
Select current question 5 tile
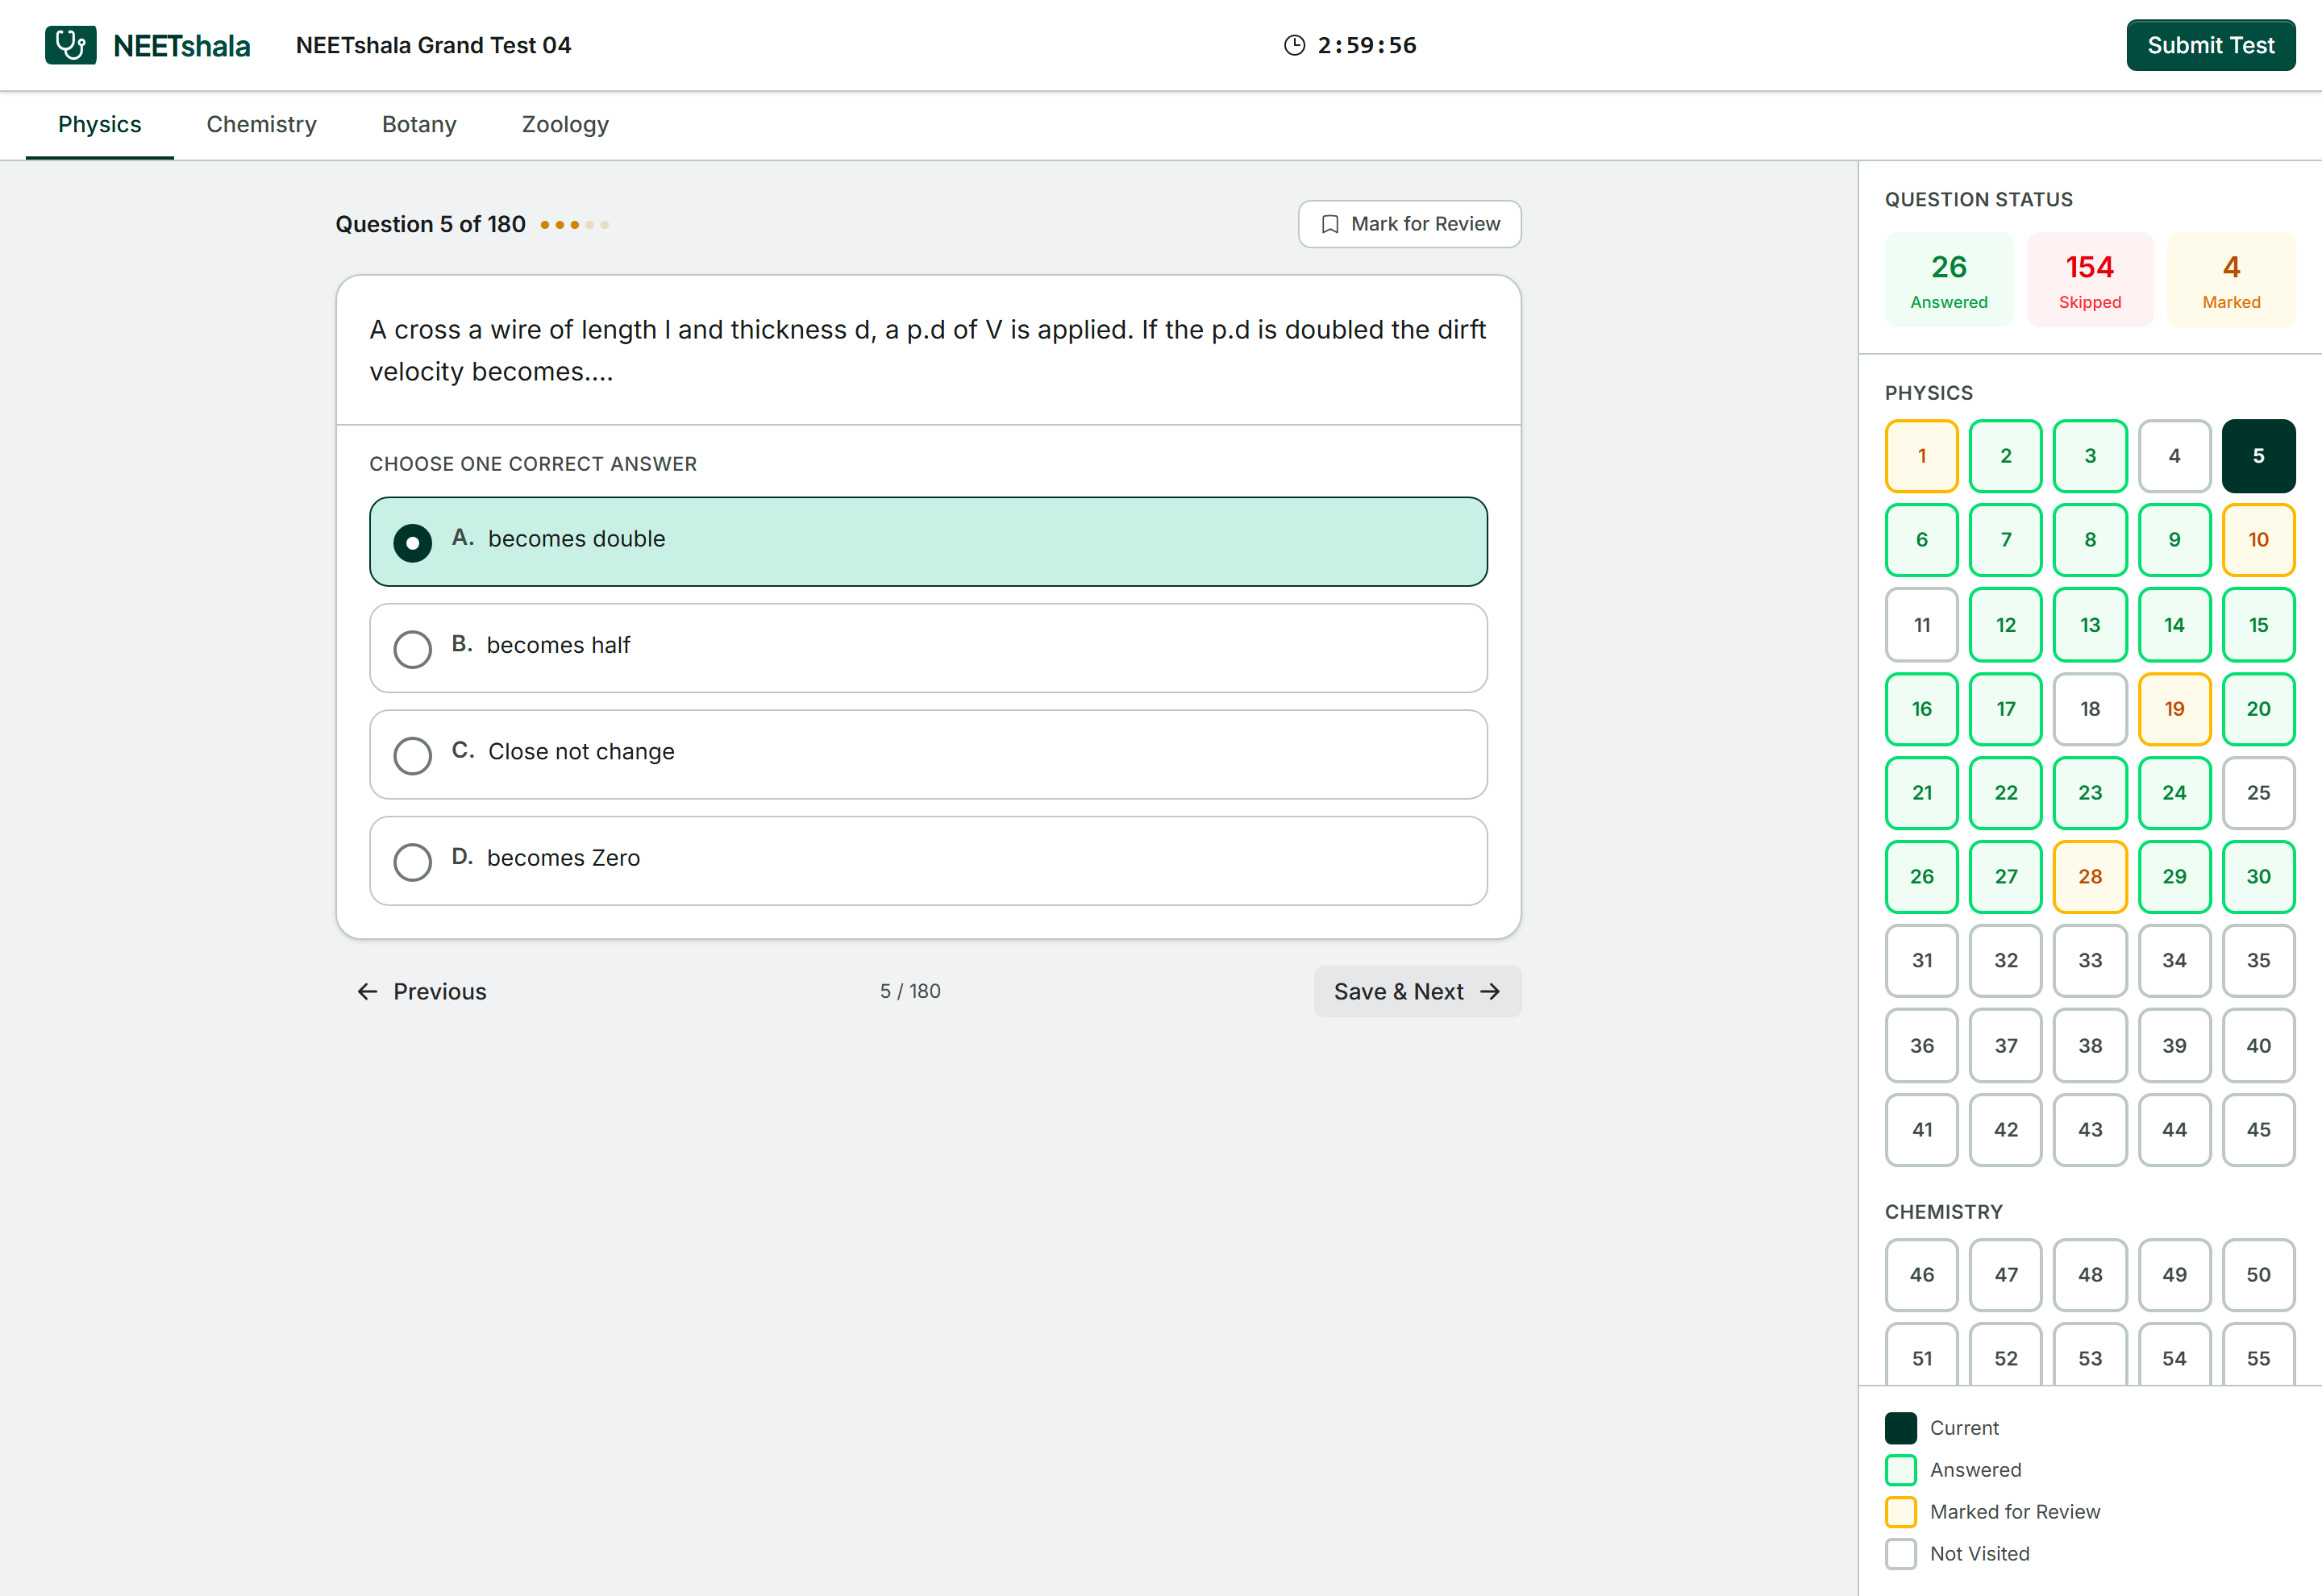[x=2259, y=456]
